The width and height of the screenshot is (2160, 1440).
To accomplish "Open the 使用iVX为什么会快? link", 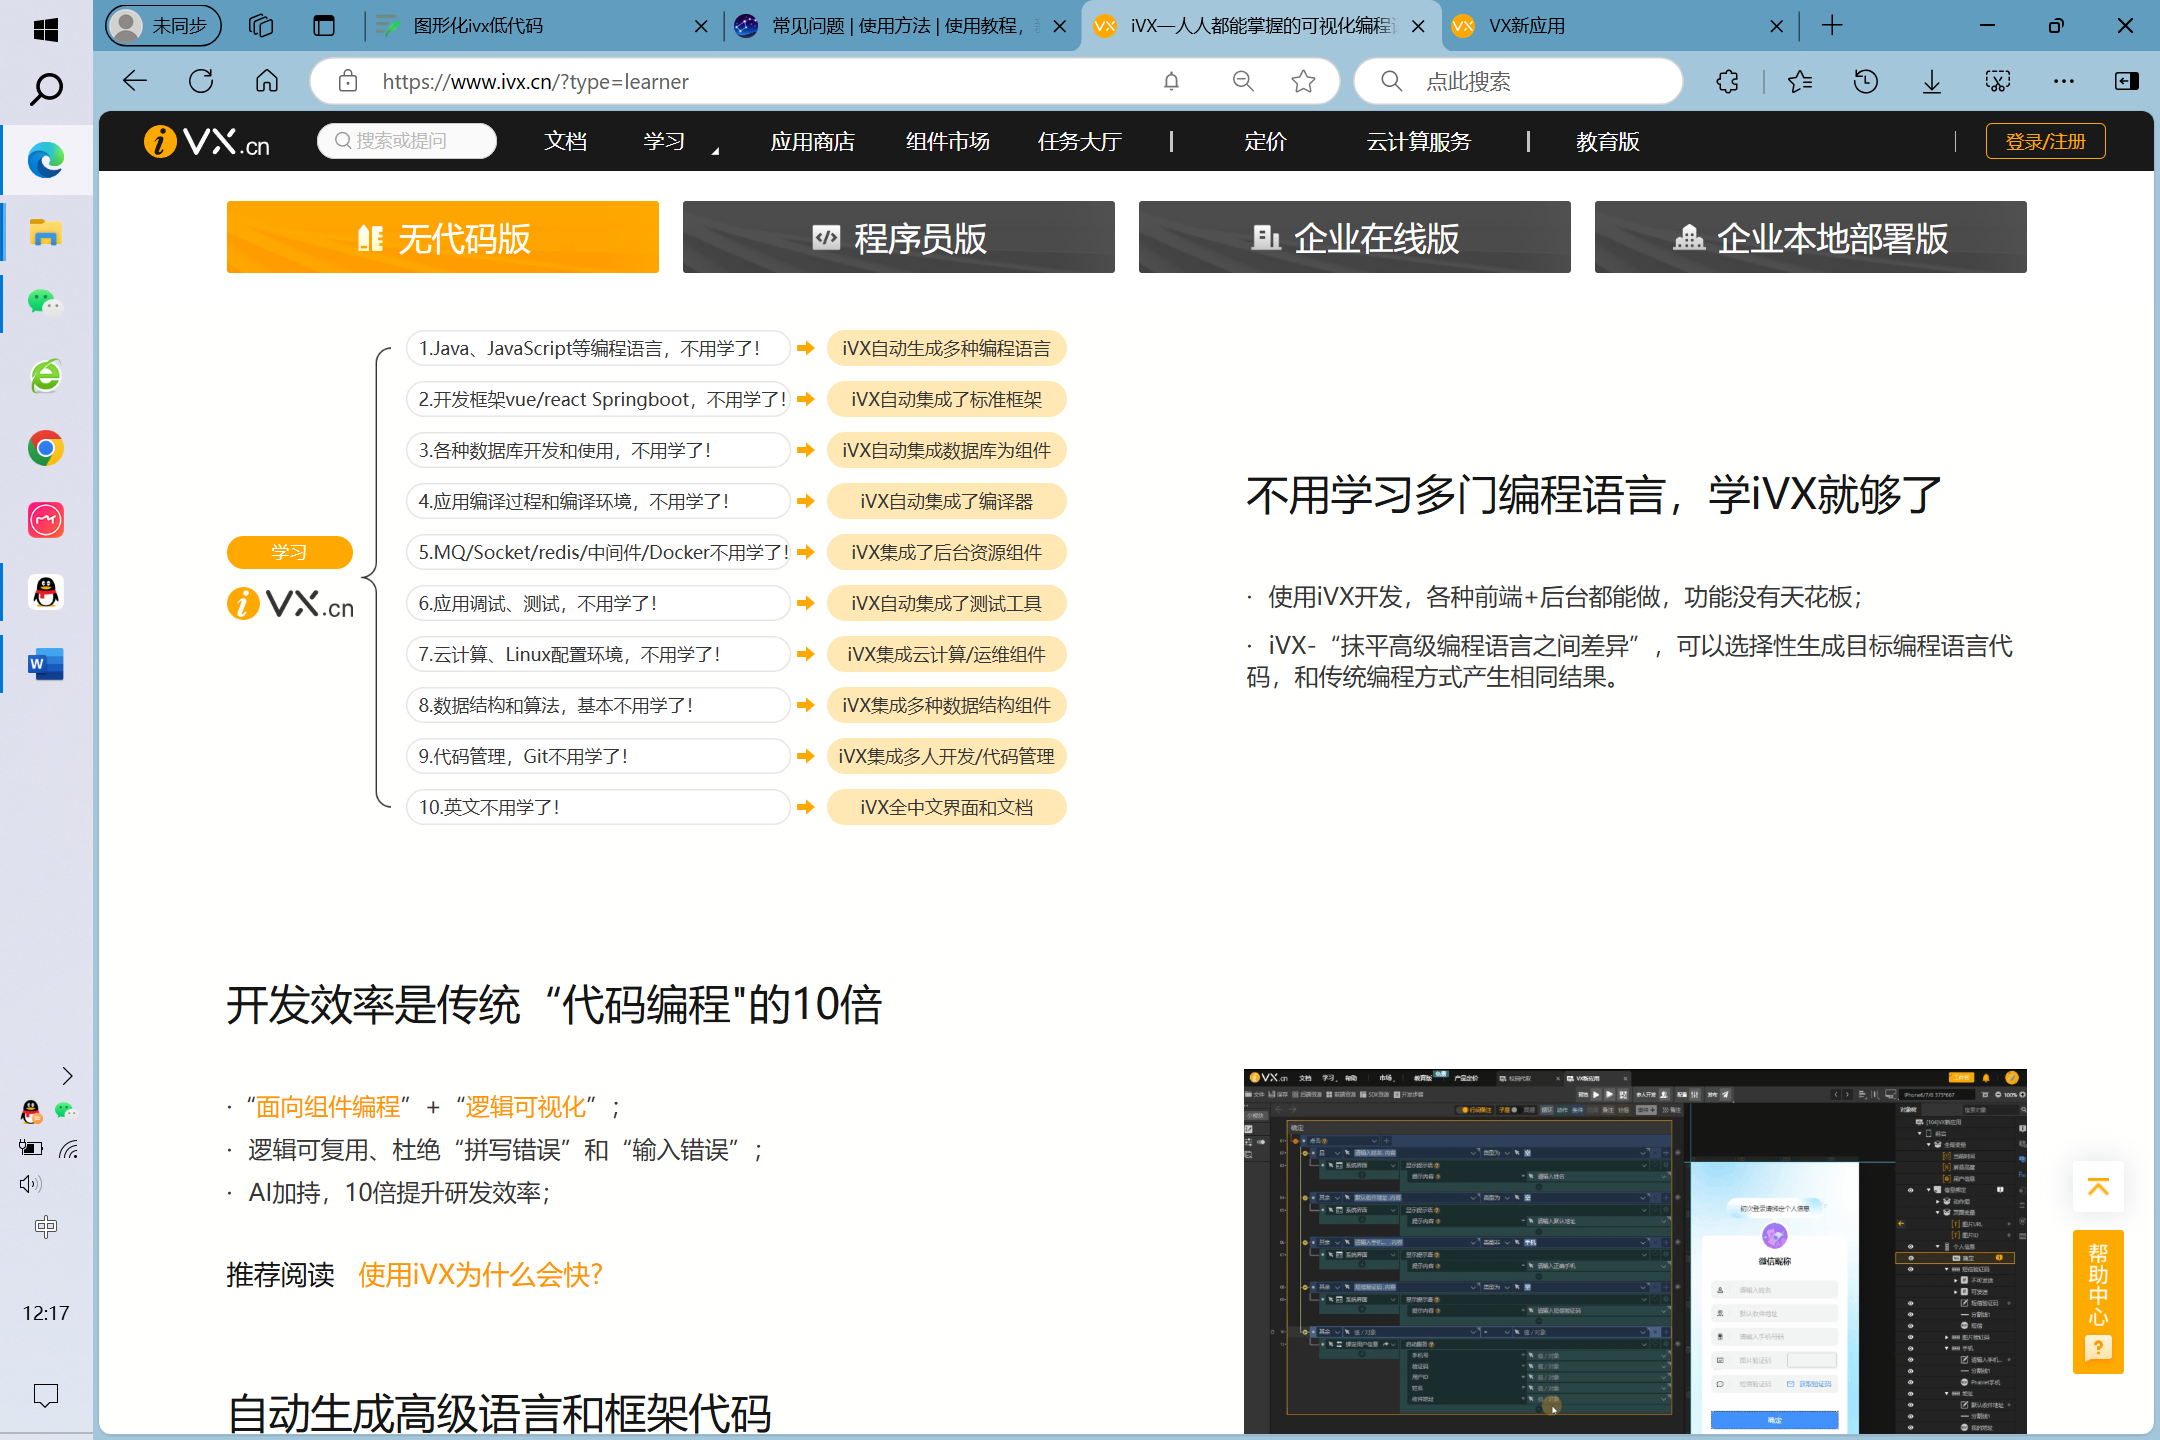I will click(480, 1275).
